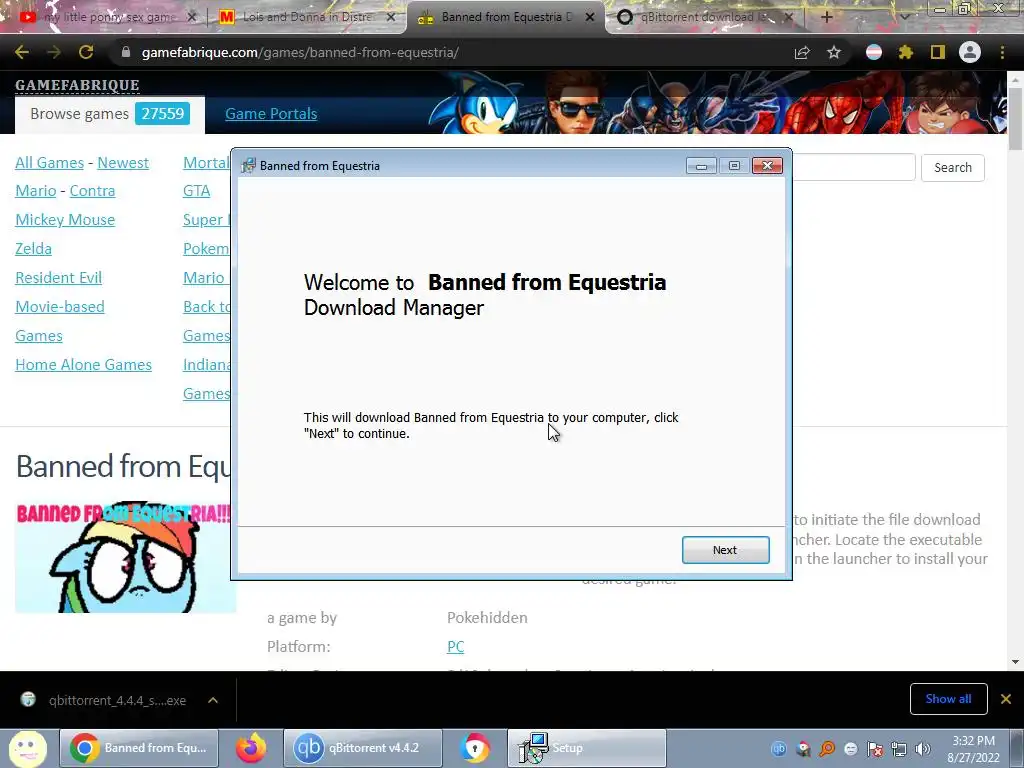Open the Newest games link
The image size is (1024, 768).
(123, 163)
